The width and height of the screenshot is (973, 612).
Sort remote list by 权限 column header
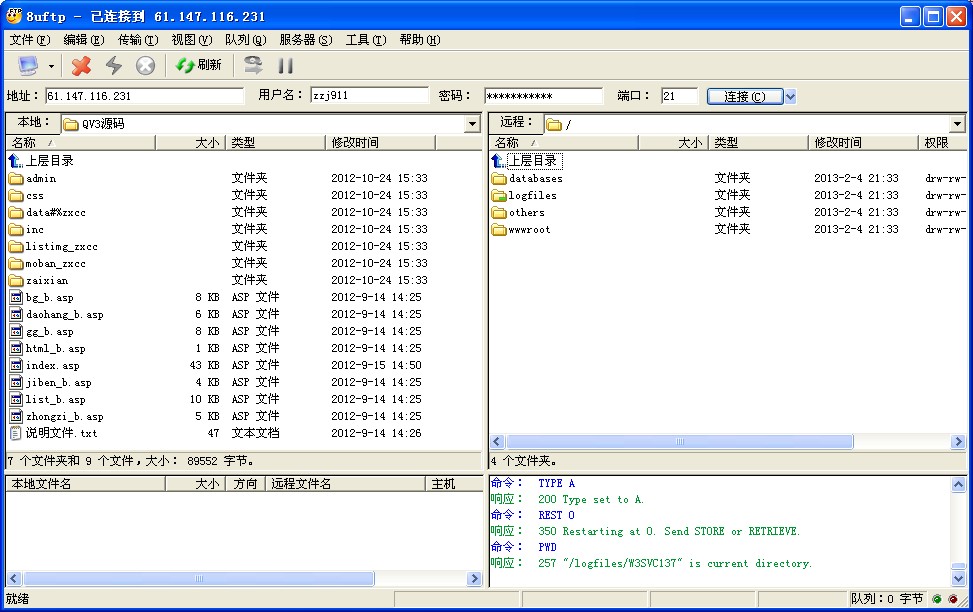(x=942, y=143)
